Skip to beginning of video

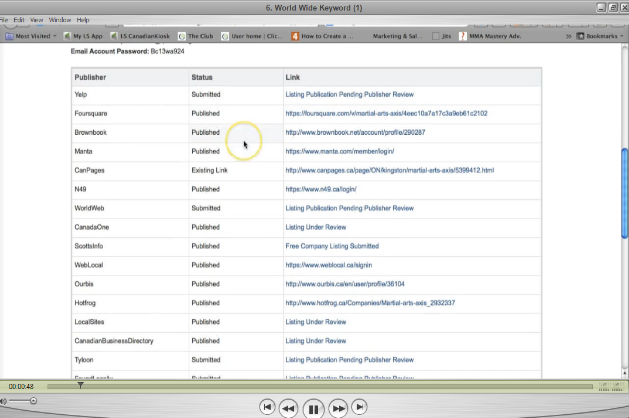pos(267,407)
